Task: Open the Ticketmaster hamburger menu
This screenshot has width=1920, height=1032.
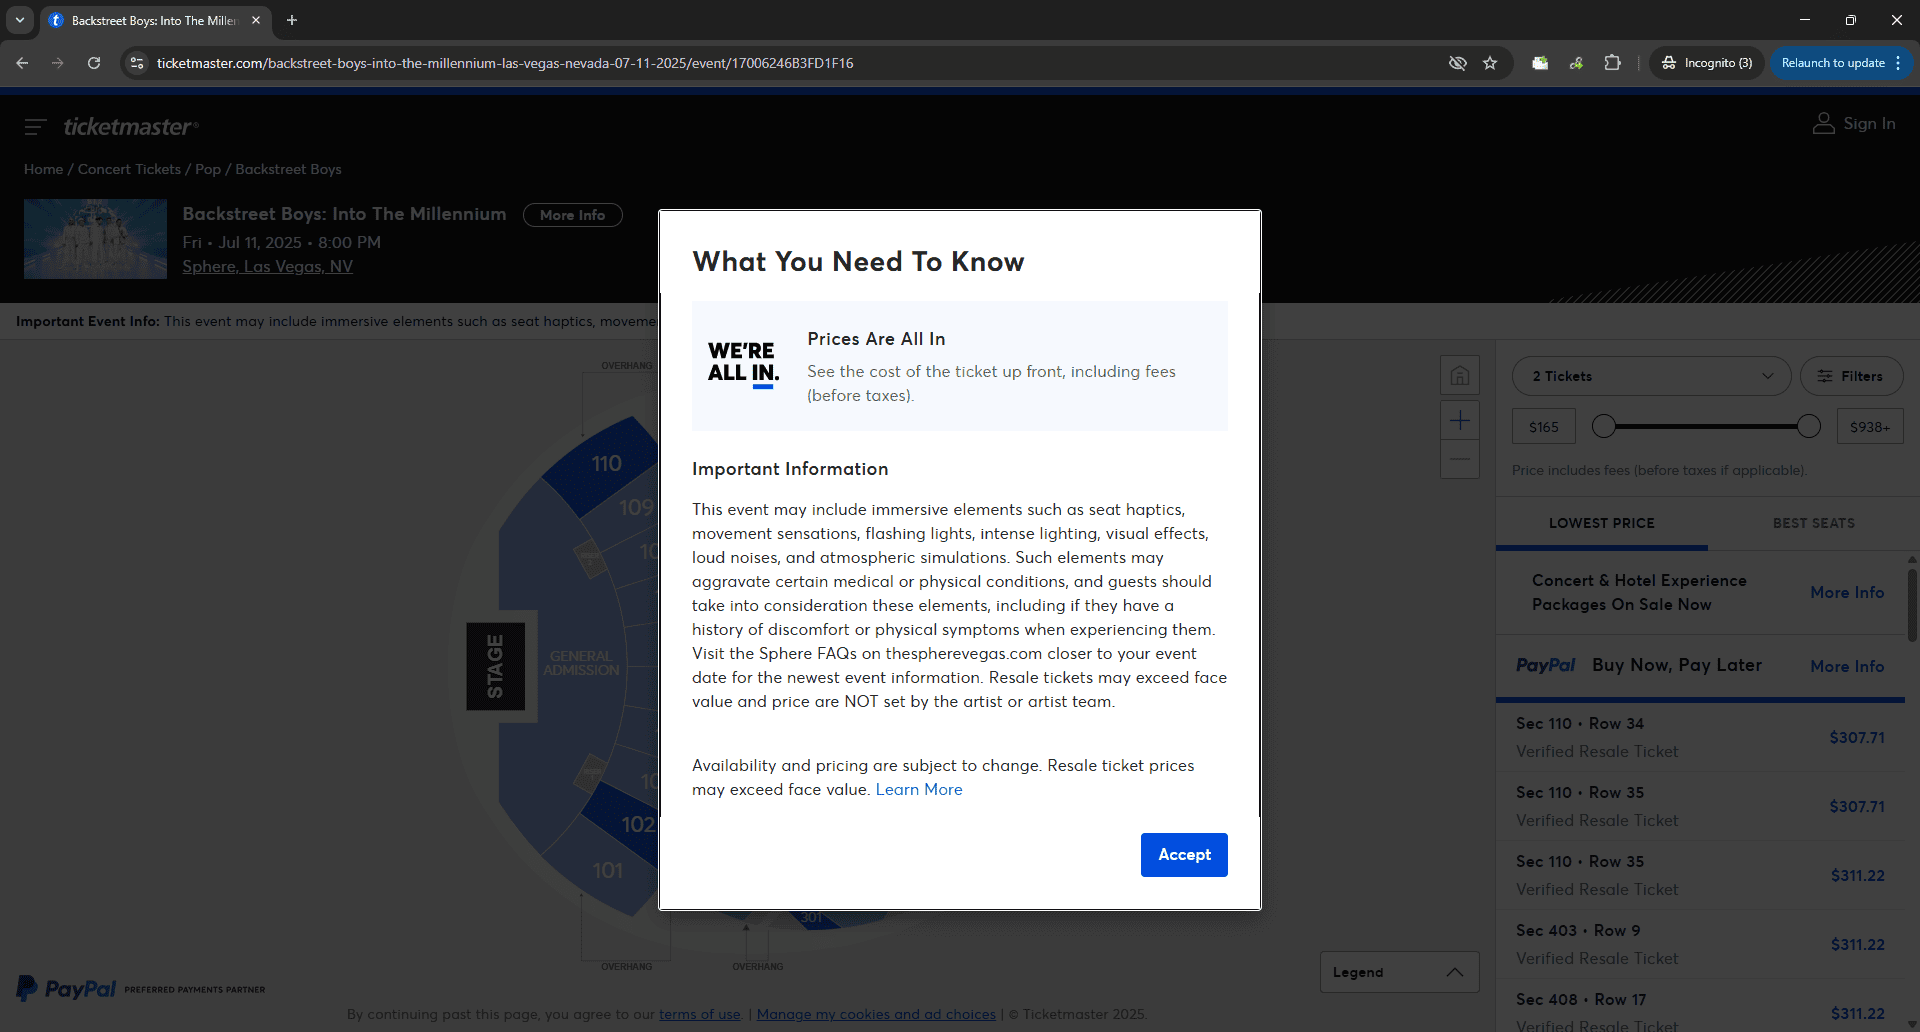Action: [x=35, y=127]
